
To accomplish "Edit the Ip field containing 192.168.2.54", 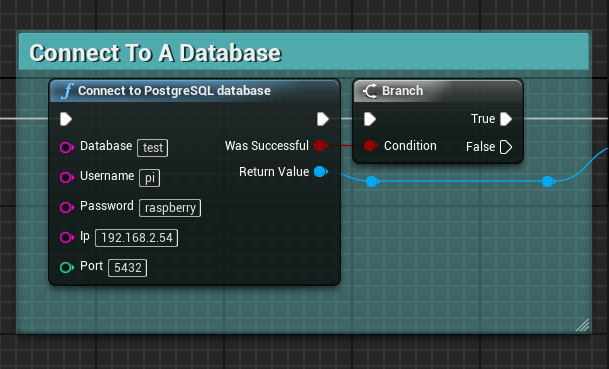I will (136, 238).
